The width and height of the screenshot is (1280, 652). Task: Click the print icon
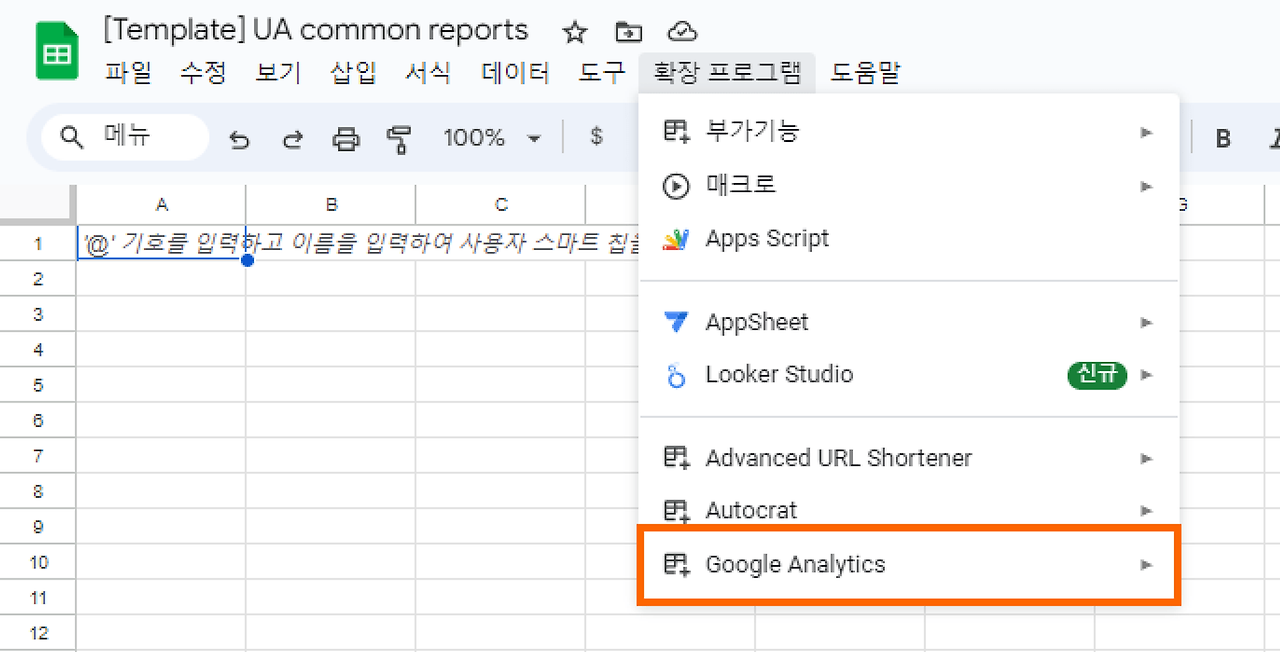(x=346, y=138)
